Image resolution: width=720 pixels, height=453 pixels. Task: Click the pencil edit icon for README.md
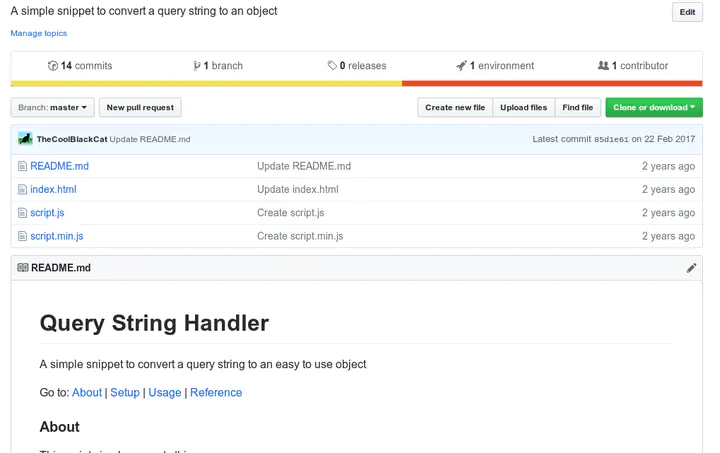point(691,268)
